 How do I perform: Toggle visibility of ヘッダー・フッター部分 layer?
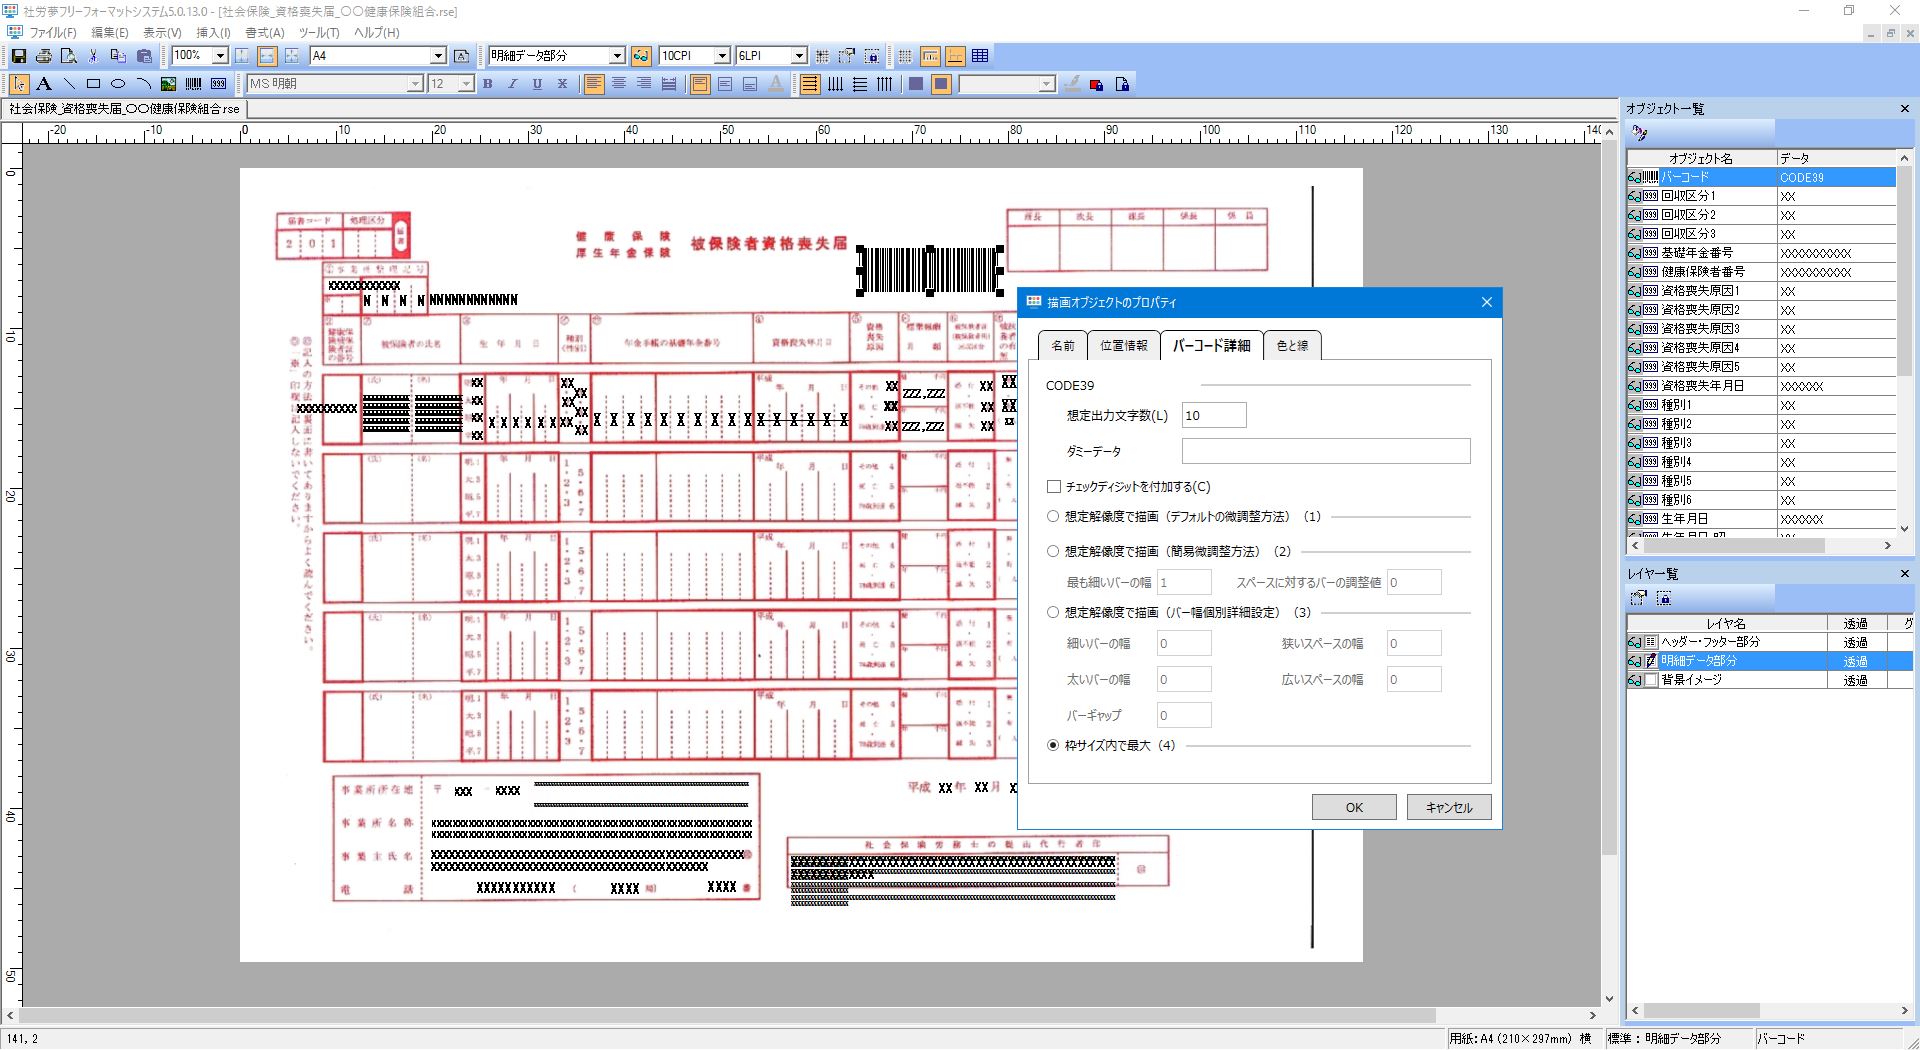[x=1635, y=642]
